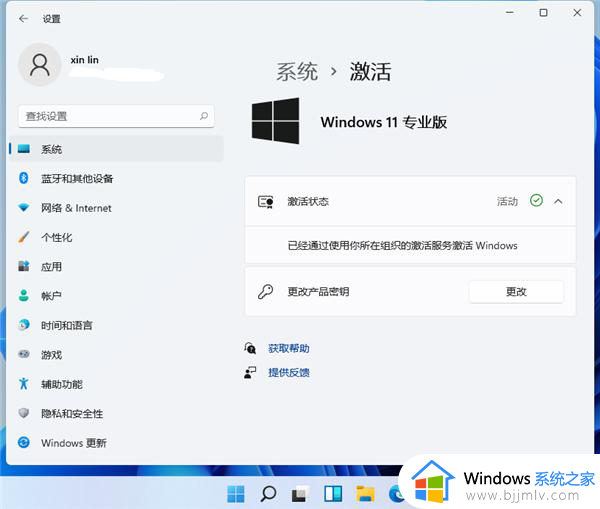This screenshot has height=509, width=600.
Task: Click the Windows 11 专业版 edition title
Action: pyautogui.click(x=384, y=122)
